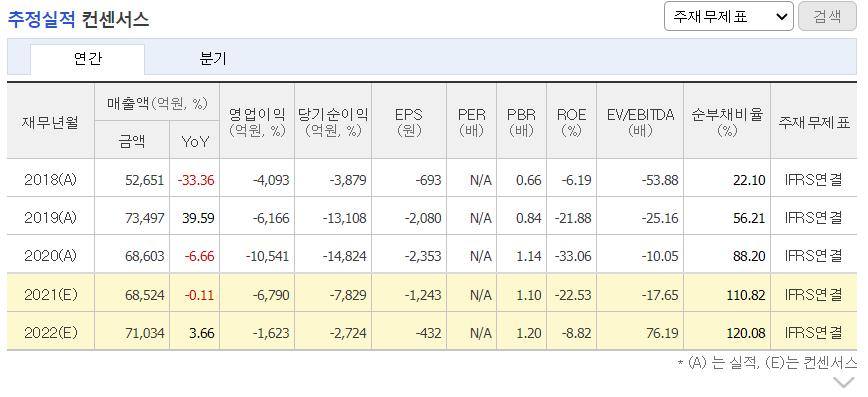Click operating profit value -4,093
Viewport: 868px width, 397px height.
click(x=271, y=181)
